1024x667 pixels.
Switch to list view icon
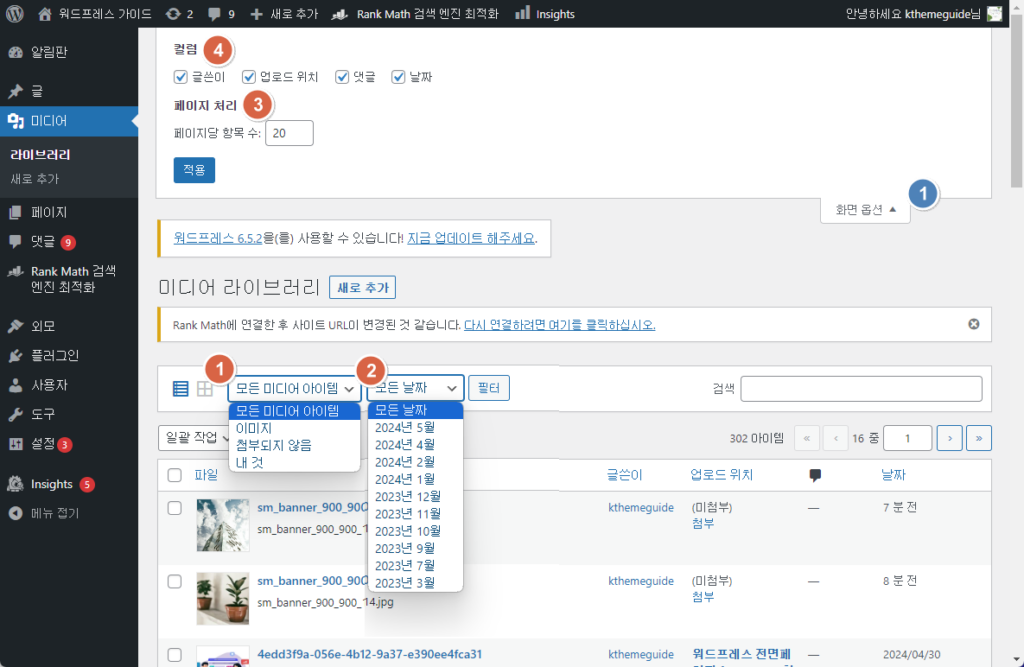[180, 389]
